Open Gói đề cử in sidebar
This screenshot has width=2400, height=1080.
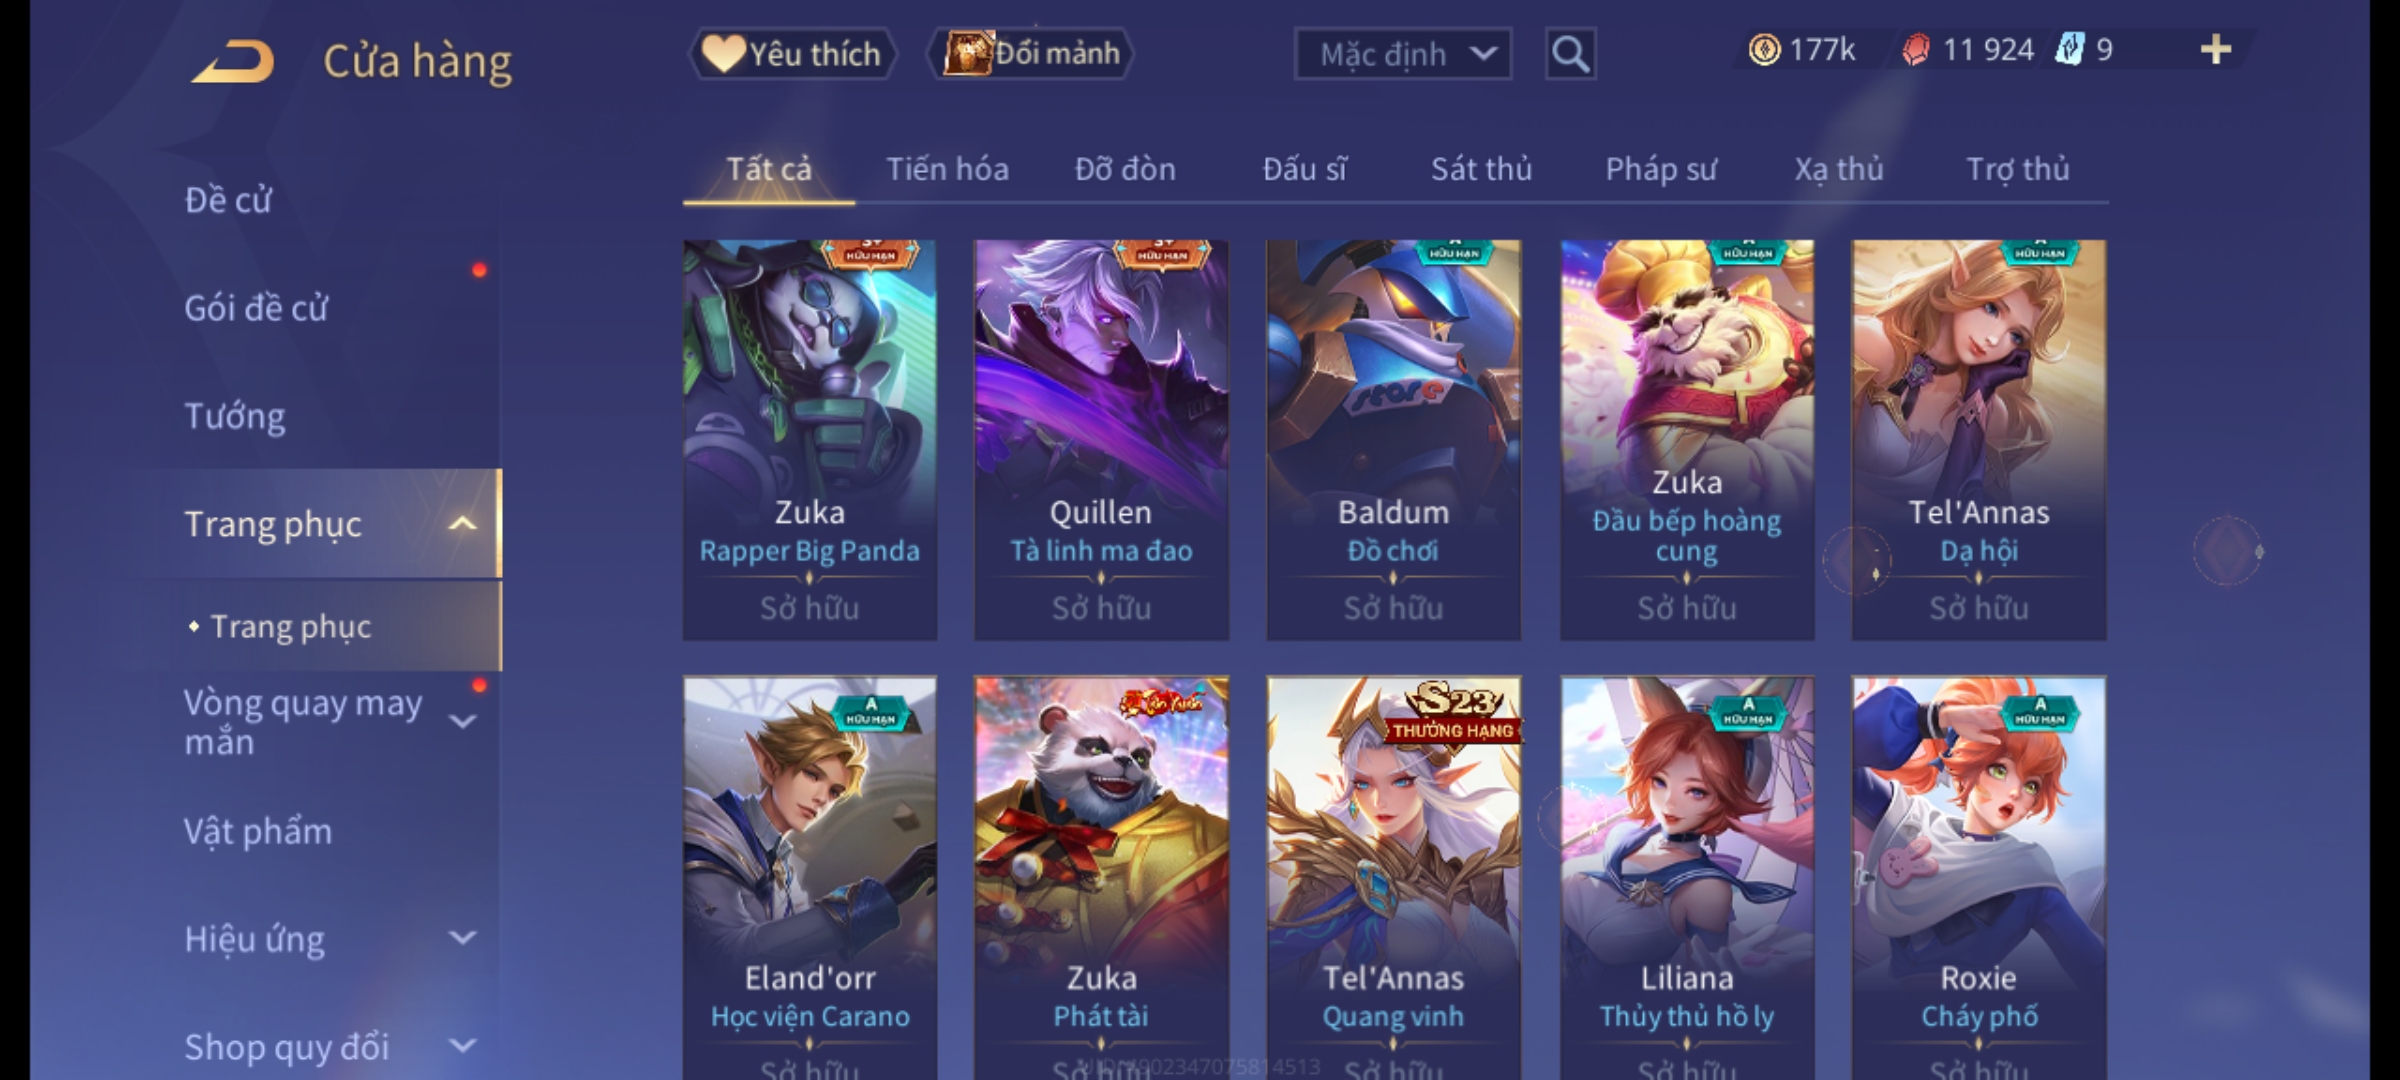click(x=256, y=308)
